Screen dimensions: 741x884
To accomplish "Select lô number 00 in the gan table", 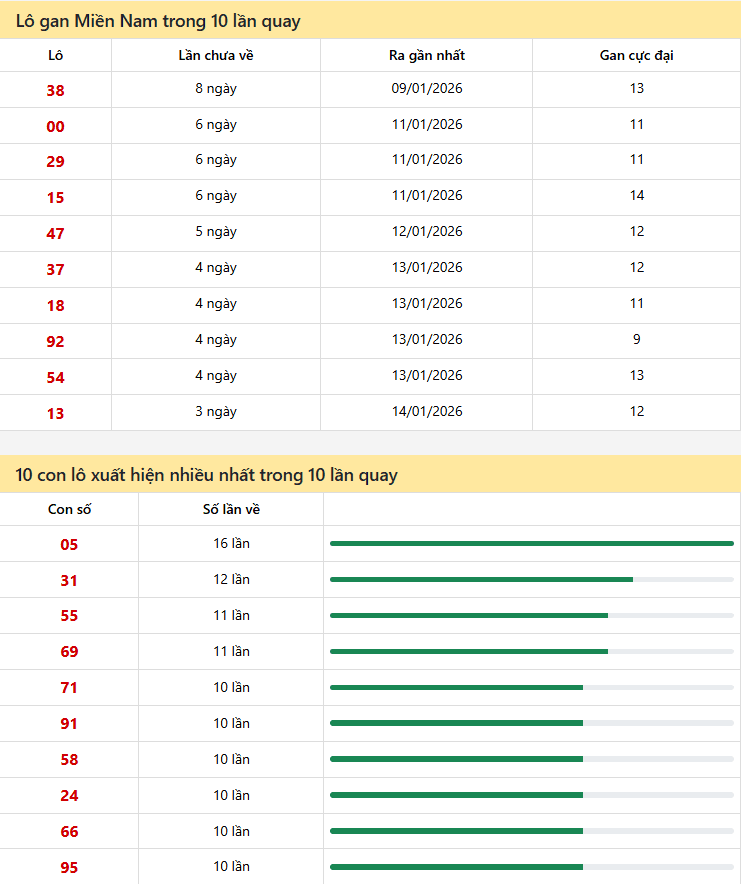I will (55, 126).
